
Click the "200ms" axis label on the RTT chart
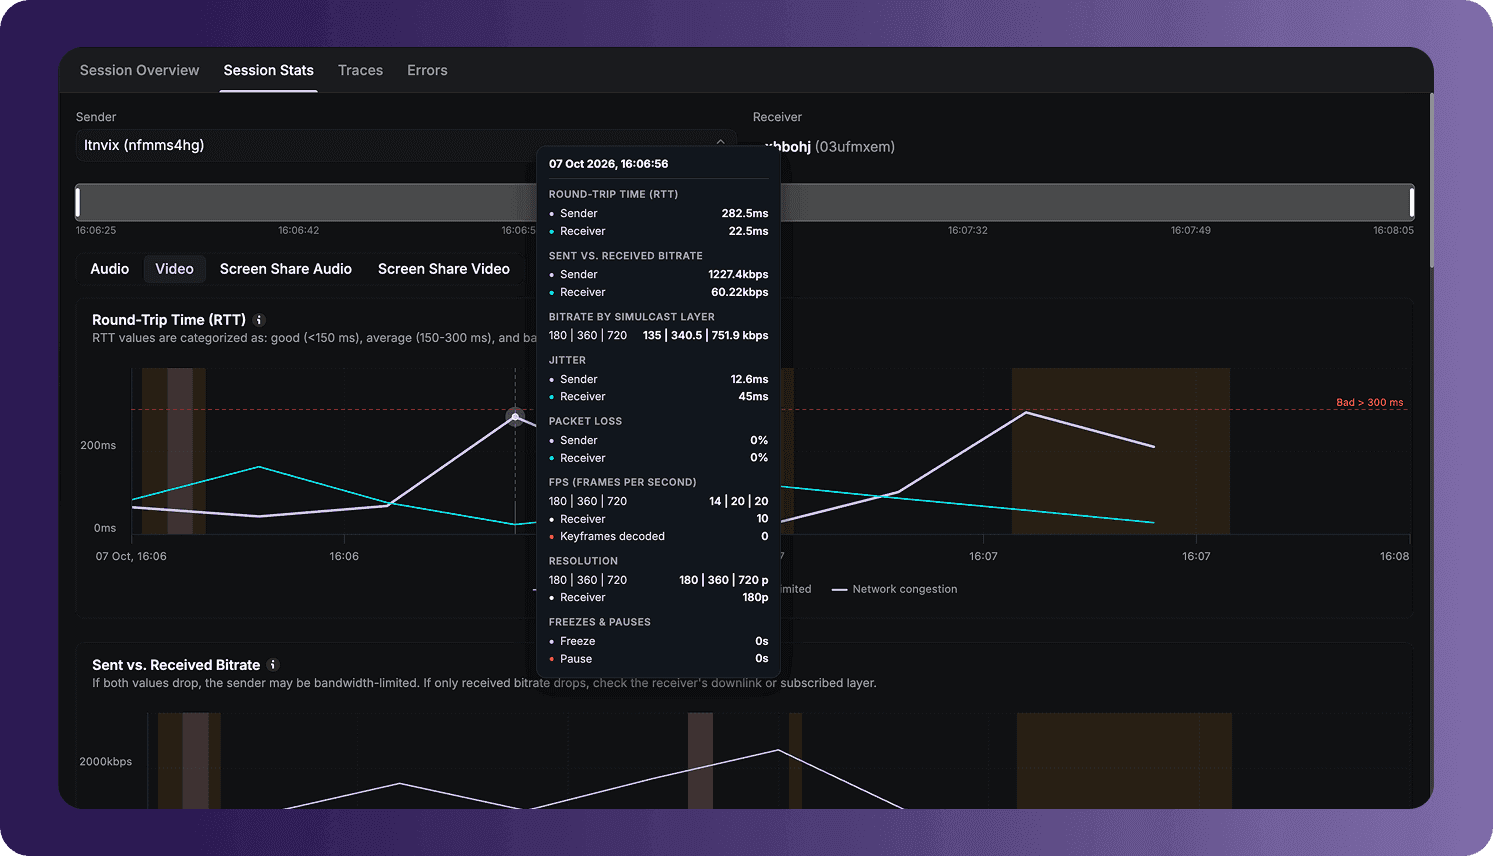click(x=98, y=445)
